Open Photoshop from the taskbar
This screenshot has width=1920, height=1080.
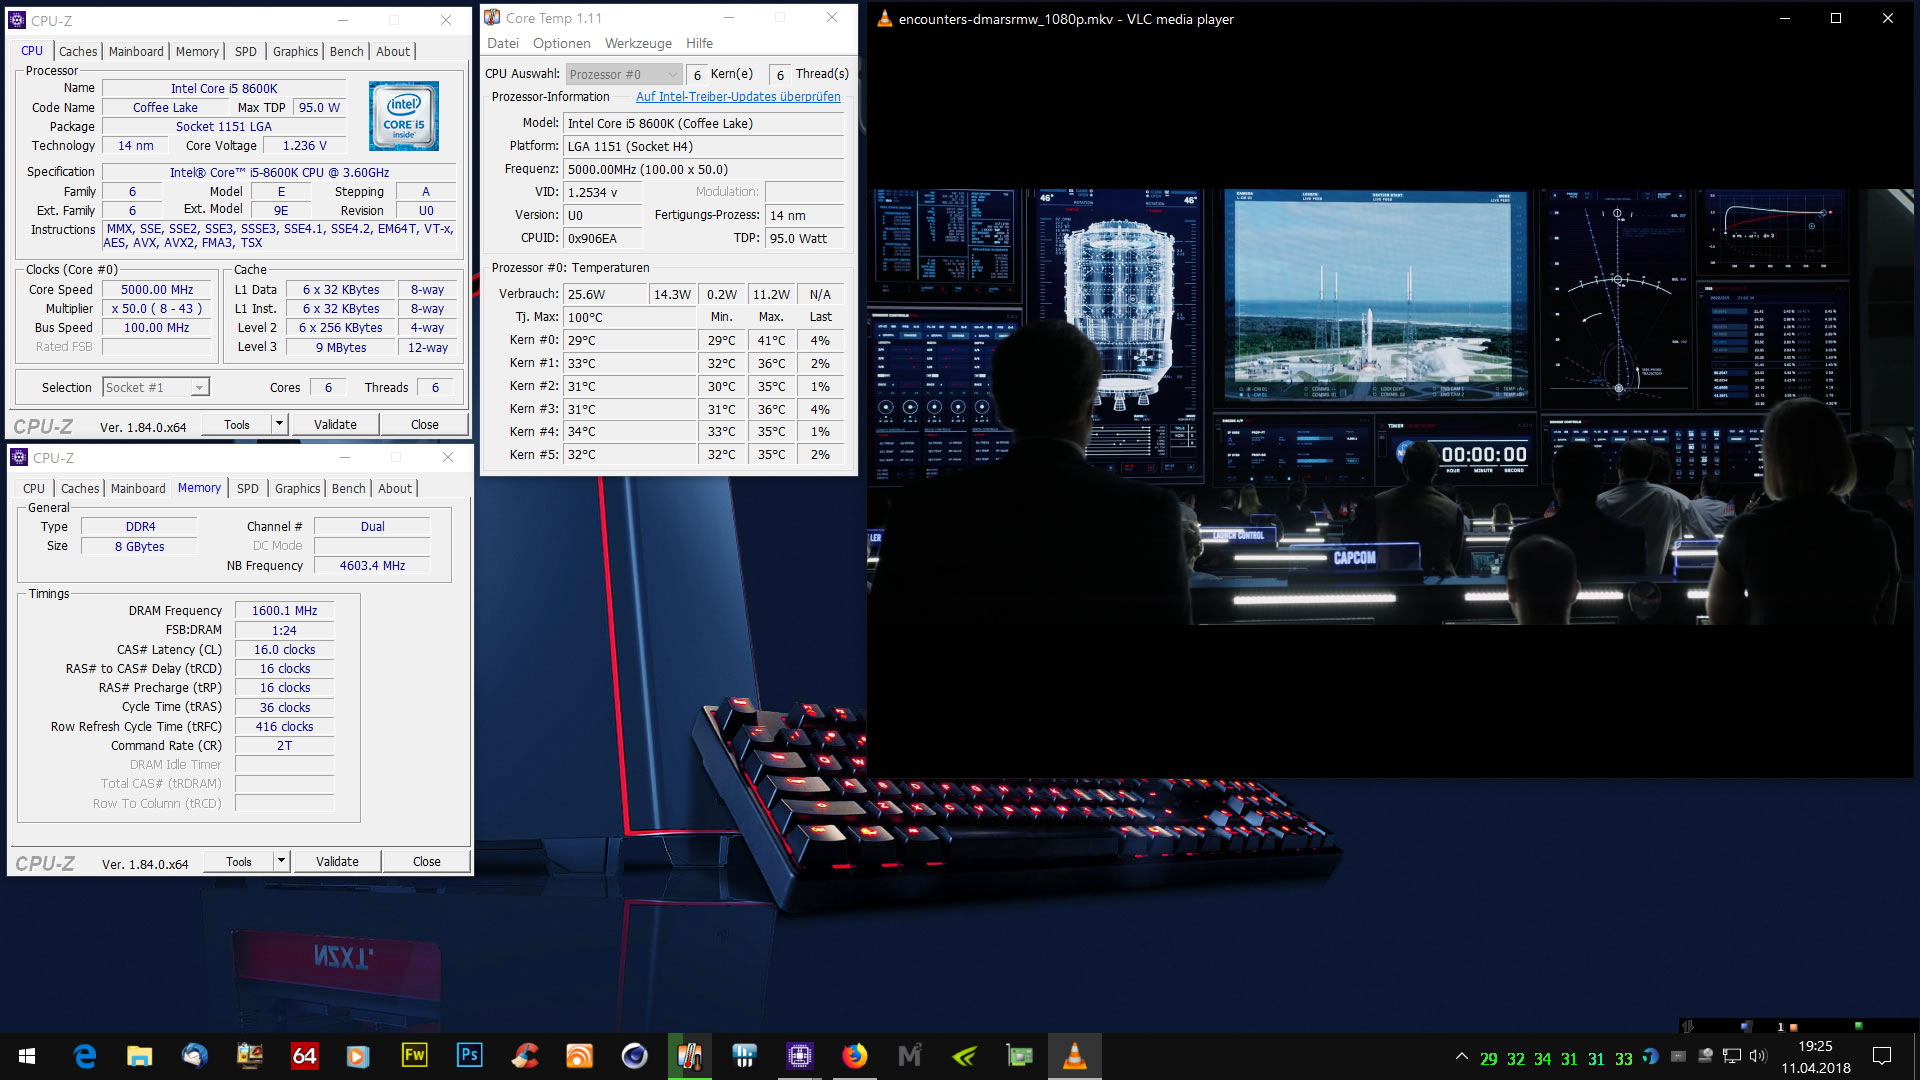(x=469, y=1056)
